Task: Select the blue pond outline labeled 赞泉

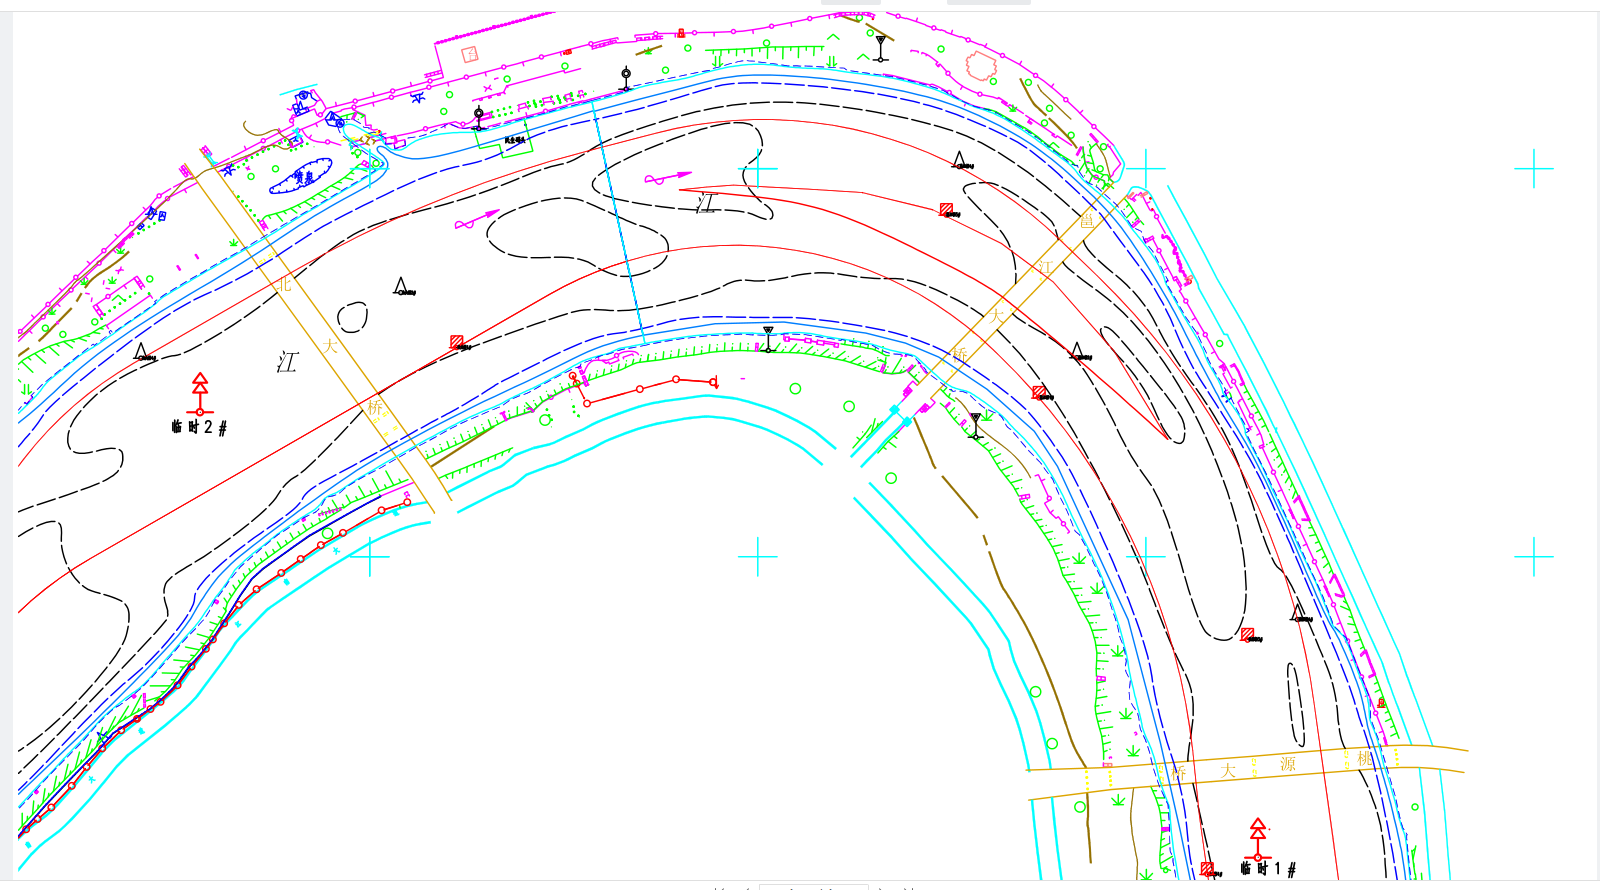Action: [300, 176]
